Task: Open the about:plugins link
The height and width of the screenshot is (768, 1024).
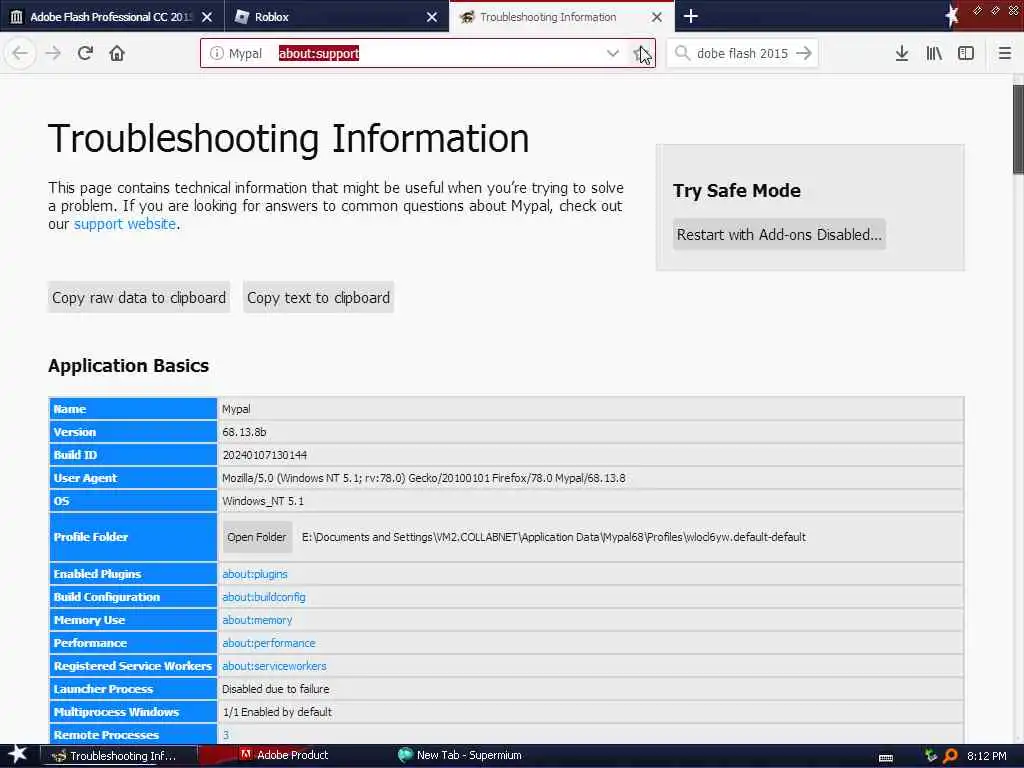Action: (x=255, y=574)
